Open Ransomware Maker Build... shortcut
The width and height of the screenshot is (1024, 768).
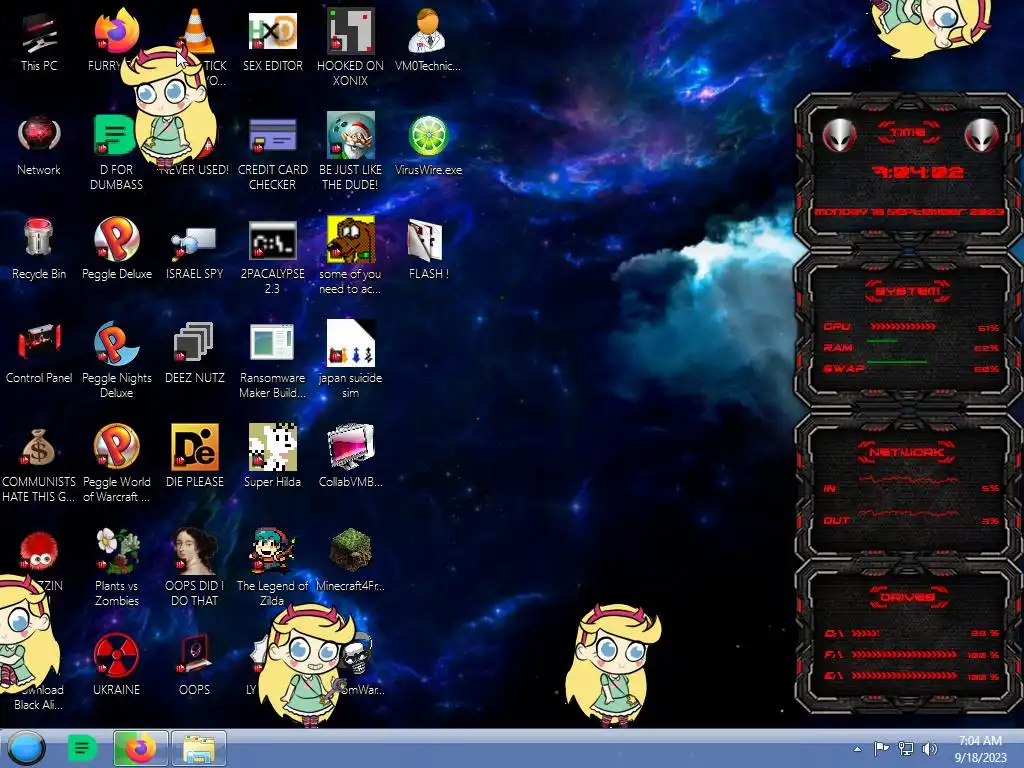[x=272, y=360]
